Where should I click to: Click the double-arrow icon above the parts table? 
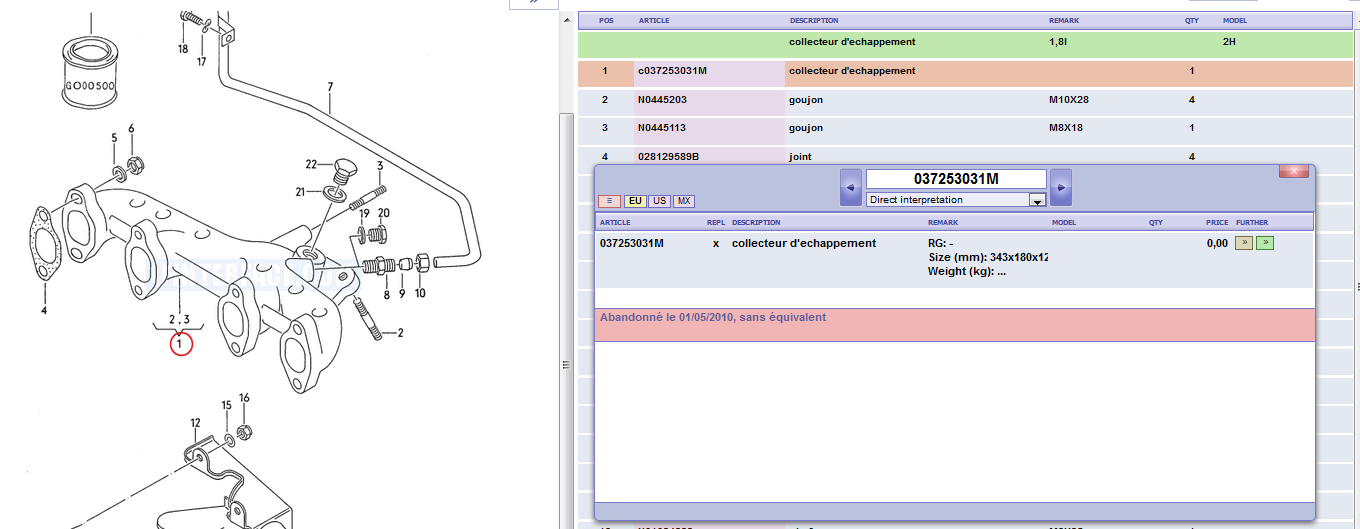[534, 2]
